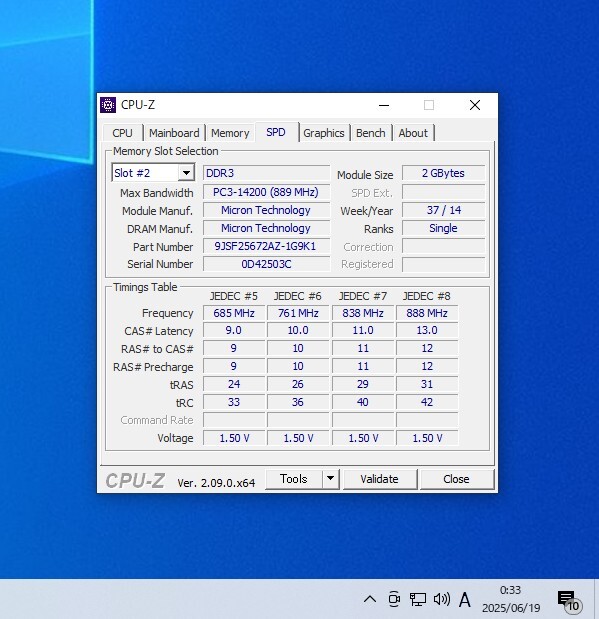The image size is (599, 619).
Task: Click the DRAM Manuf. Micron Technology value
Action: [267, 228]
